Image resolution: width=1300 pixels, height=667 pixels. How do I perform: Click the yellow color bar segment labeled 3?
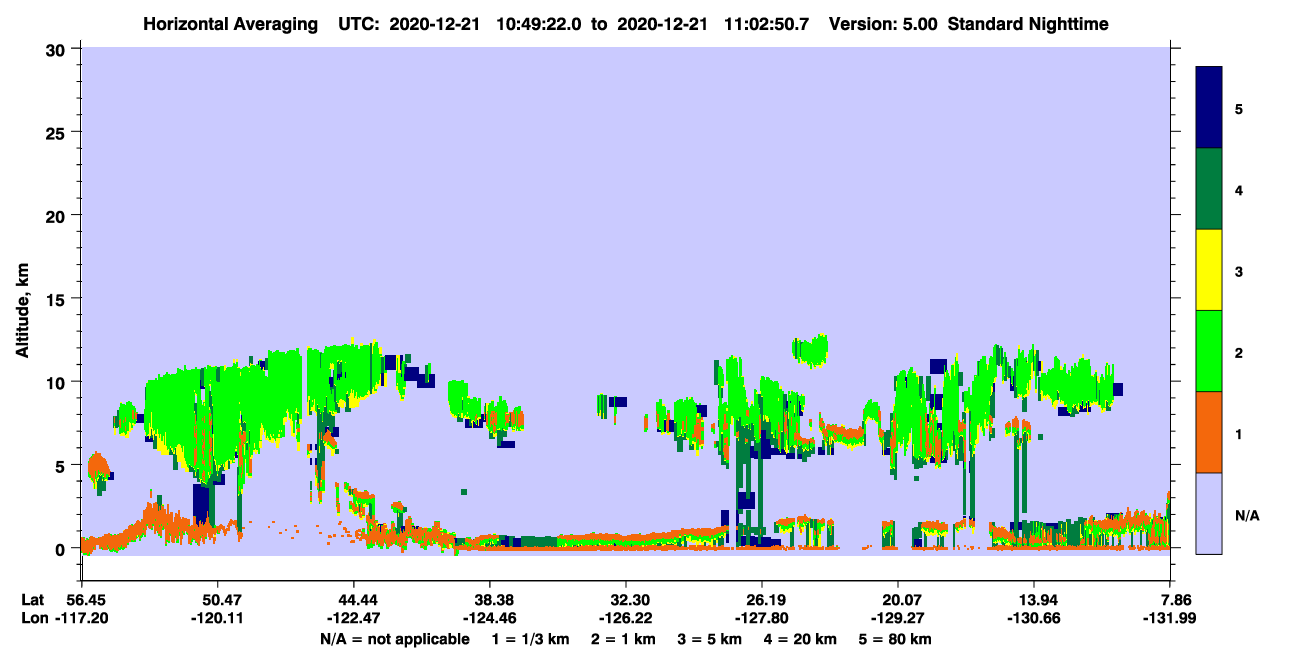pos(1209,270)
